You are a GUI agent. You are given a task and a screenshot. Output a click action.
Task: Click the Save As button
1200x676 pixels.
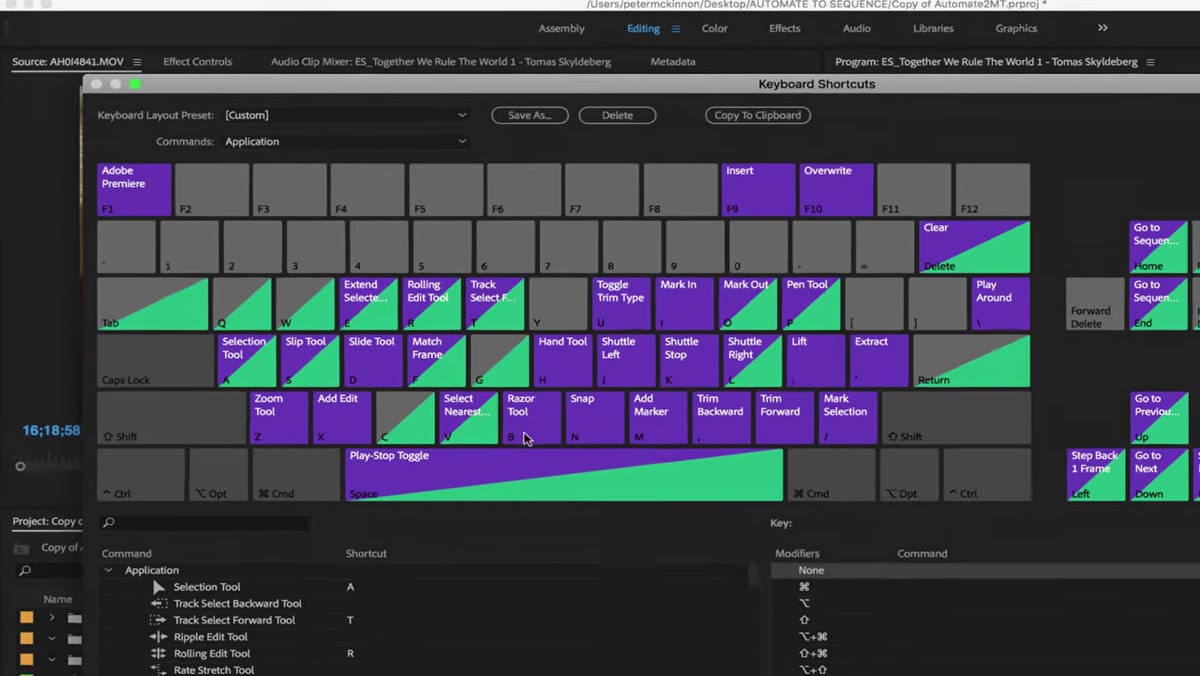click(x=530, y=115)
